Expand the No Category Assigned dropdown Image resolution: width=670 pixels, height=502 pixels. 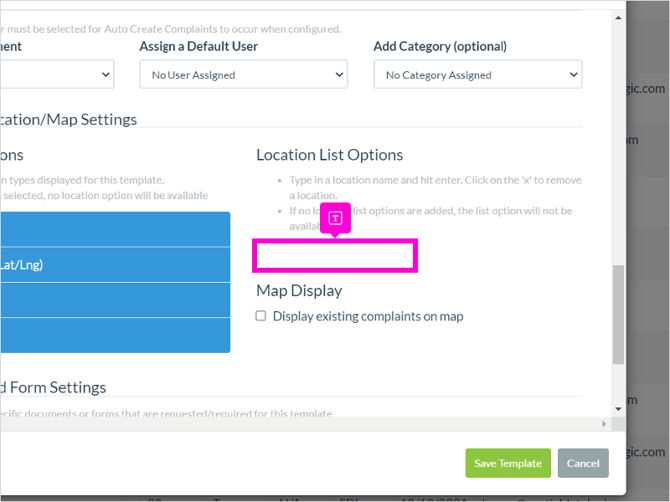coord(478,74)
